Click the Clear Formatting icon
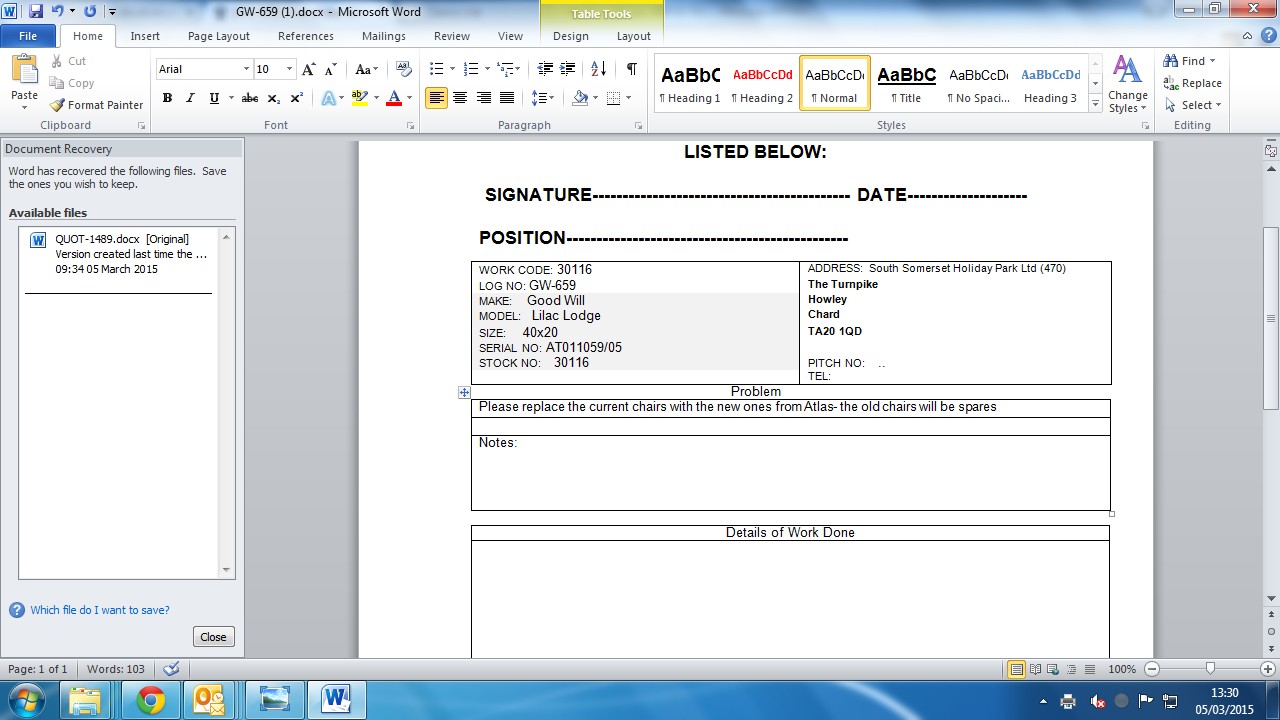This screenshot has height=720, width=1280. pos(404,69)
